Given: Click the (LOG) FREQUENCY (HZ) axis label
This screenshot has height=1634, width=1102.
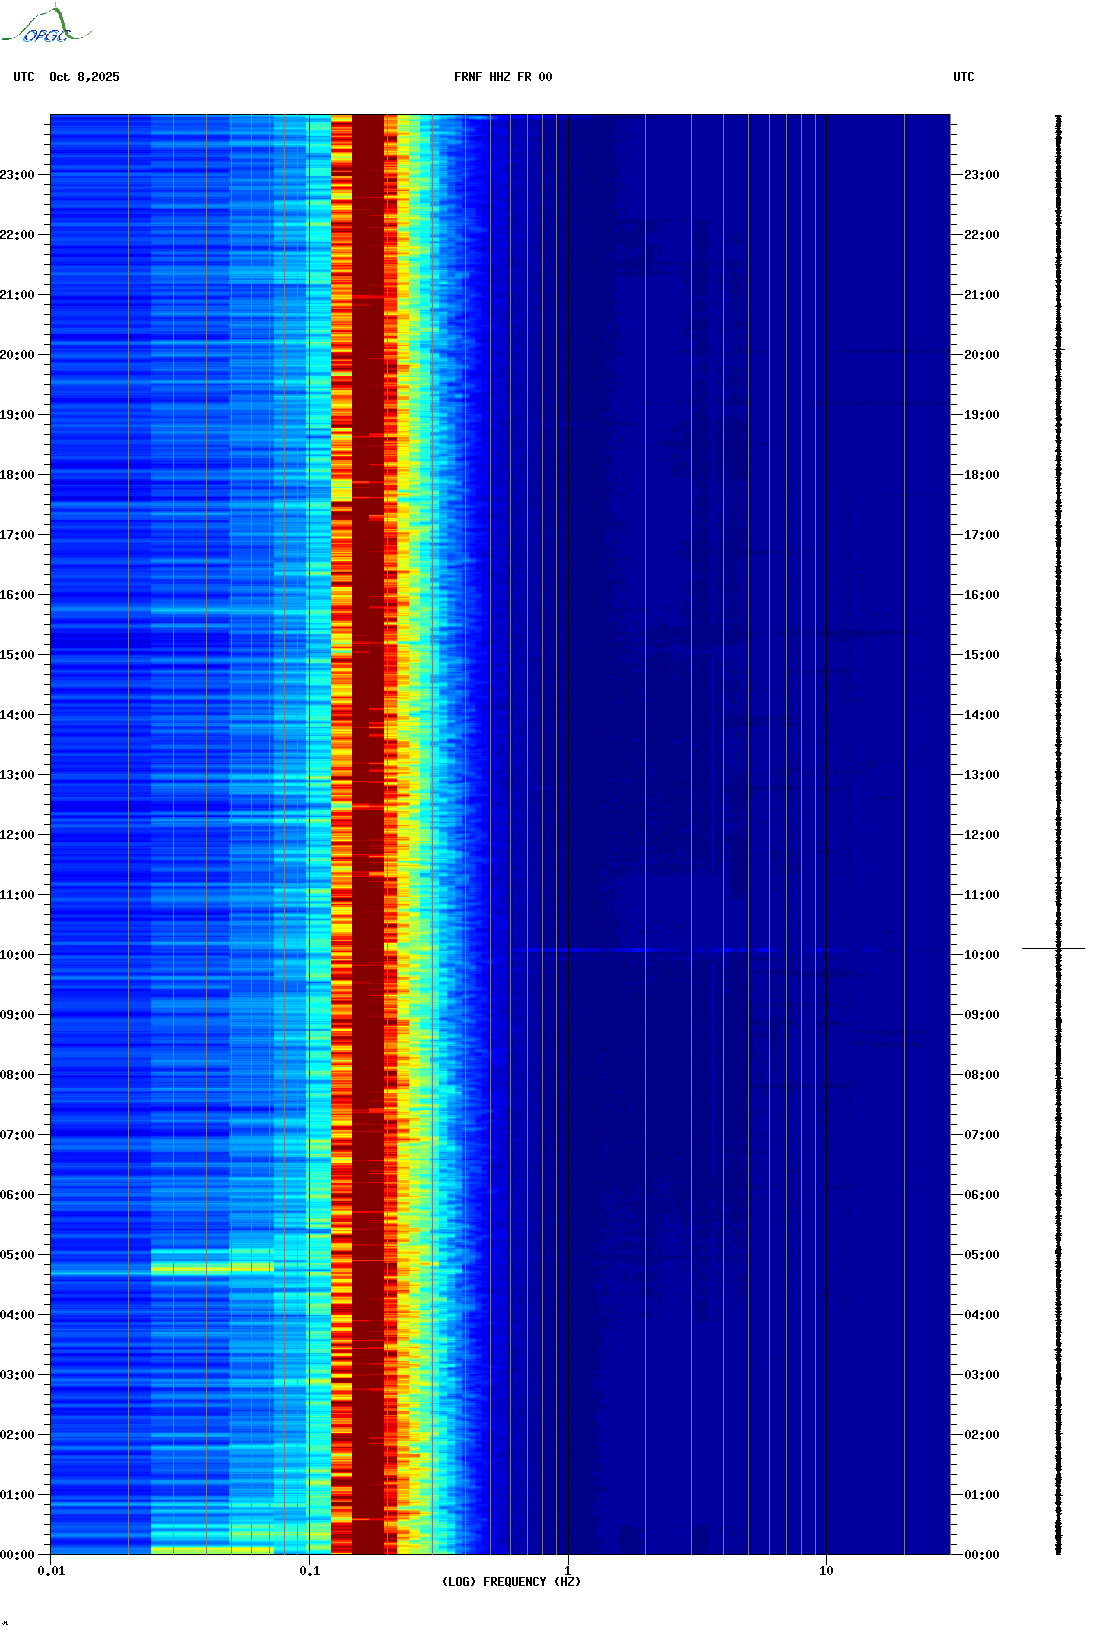Looking at the screenshot, I should (511, 1581).
